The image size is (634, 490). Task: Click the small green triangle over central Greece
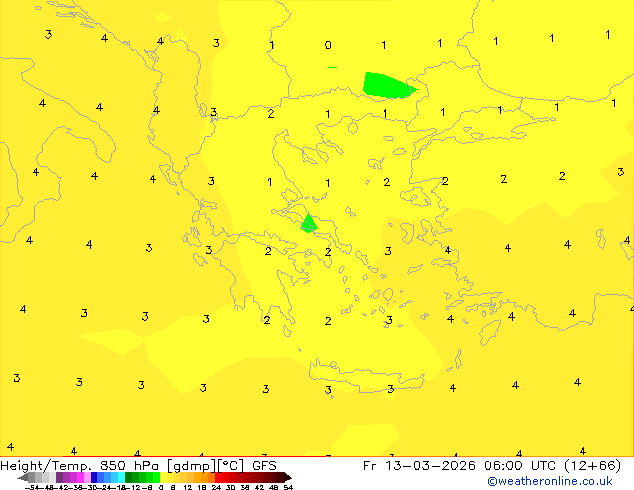(309, 224)
